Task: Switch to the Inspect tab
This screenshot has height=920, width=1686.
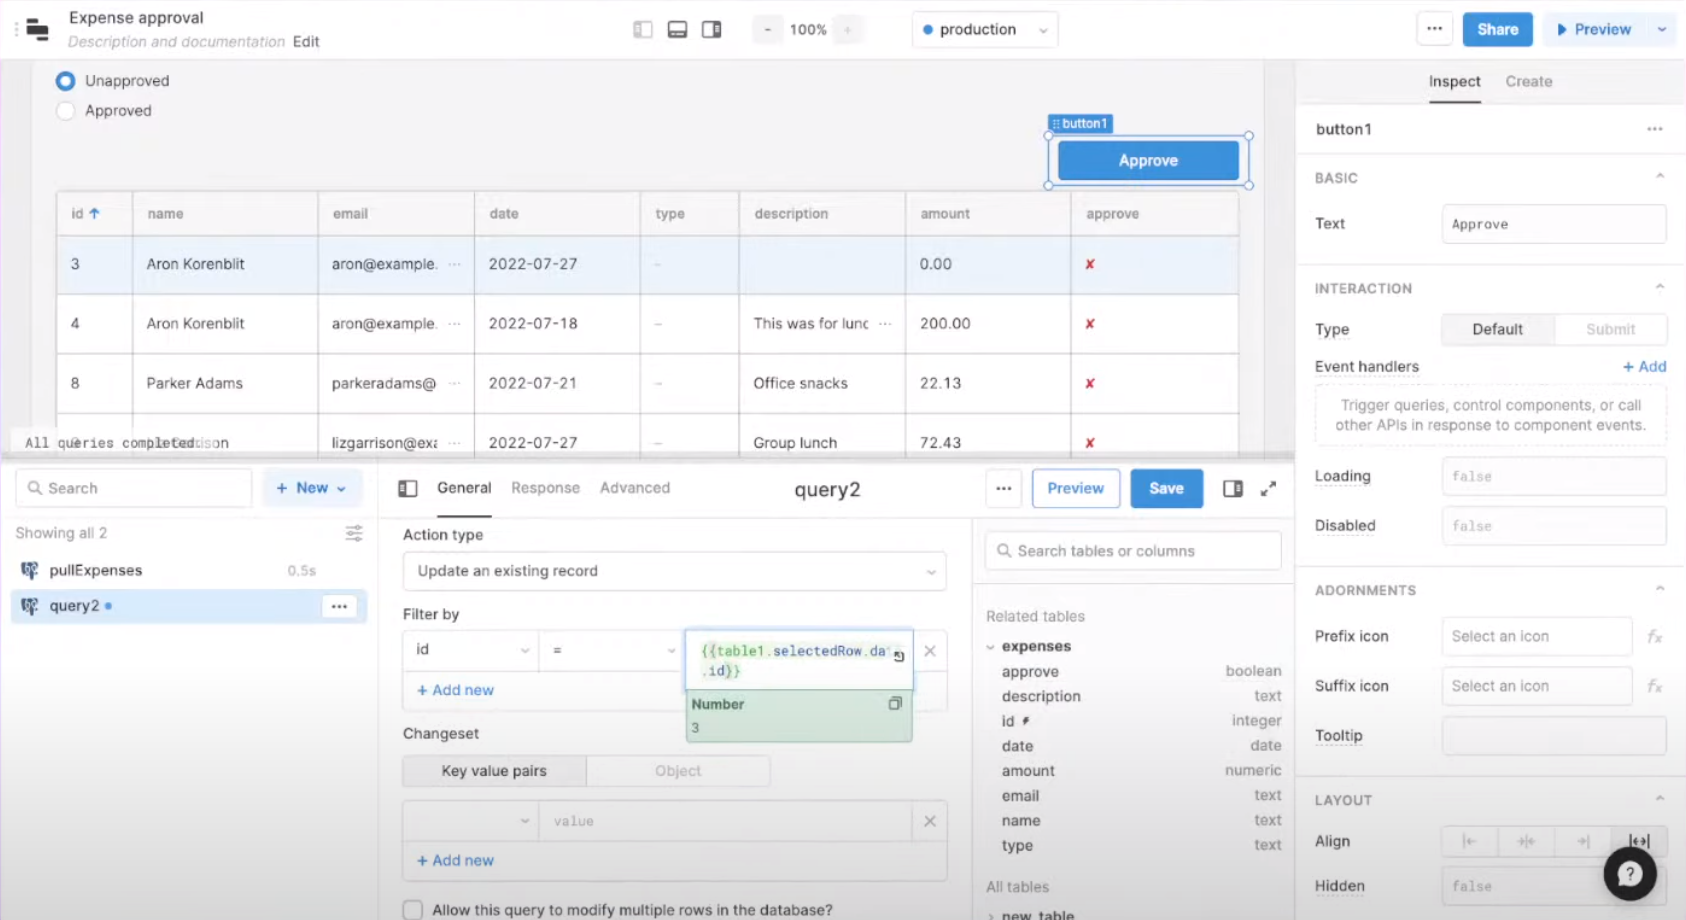Action: coord(1455,82)
